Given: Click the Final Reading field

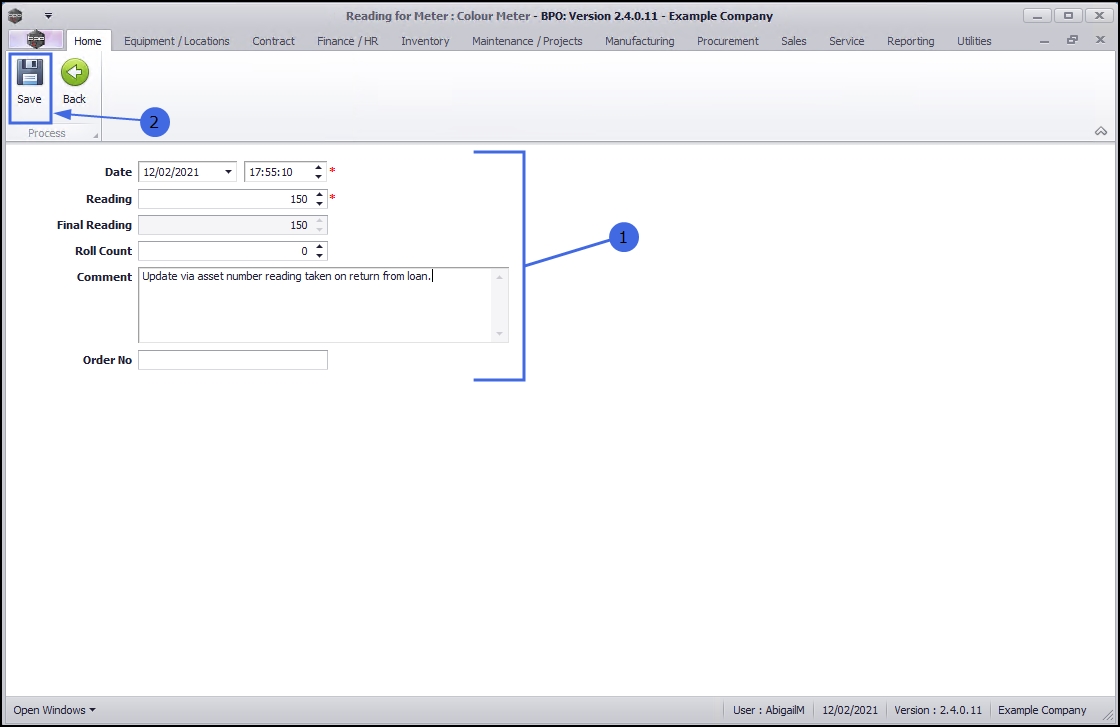Looking at the screenshot, I should click(233, 225).
